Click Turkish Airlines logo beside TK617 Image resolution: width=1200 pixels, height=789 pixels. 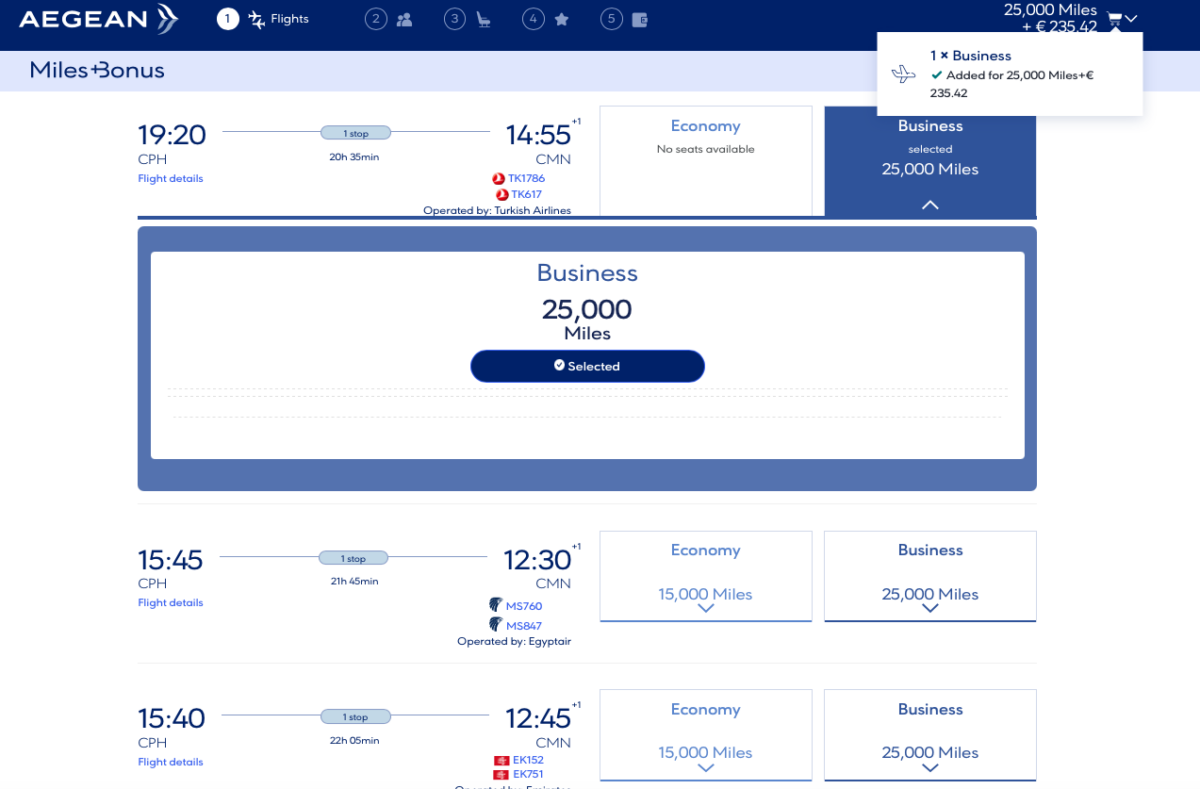coord(502,194)
